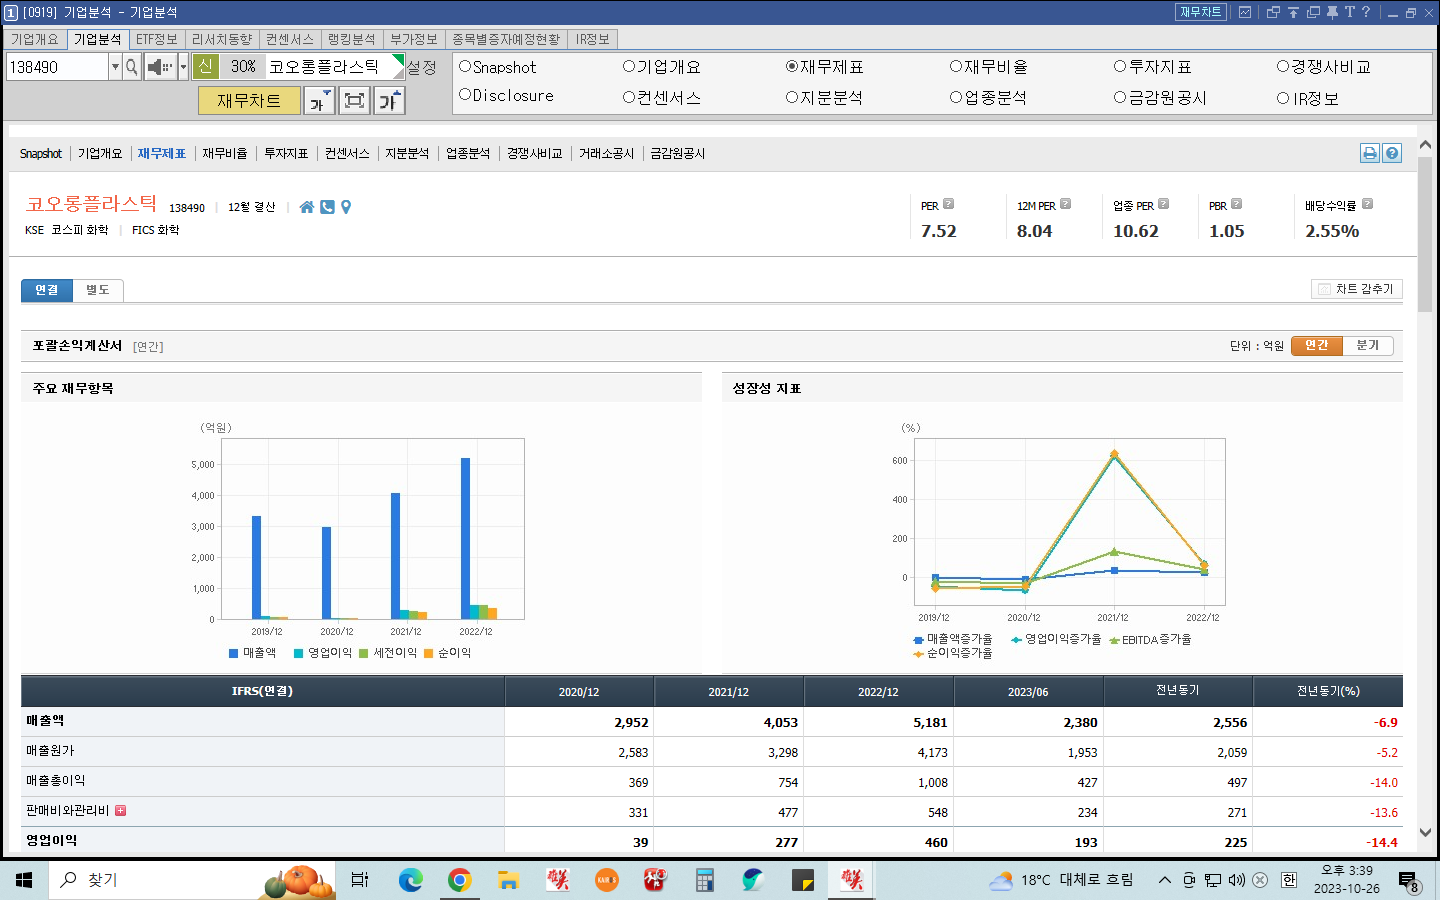Click the yellow 재무차트 button
Viewport: 1440px width, 900px height.
coord(249,101)
